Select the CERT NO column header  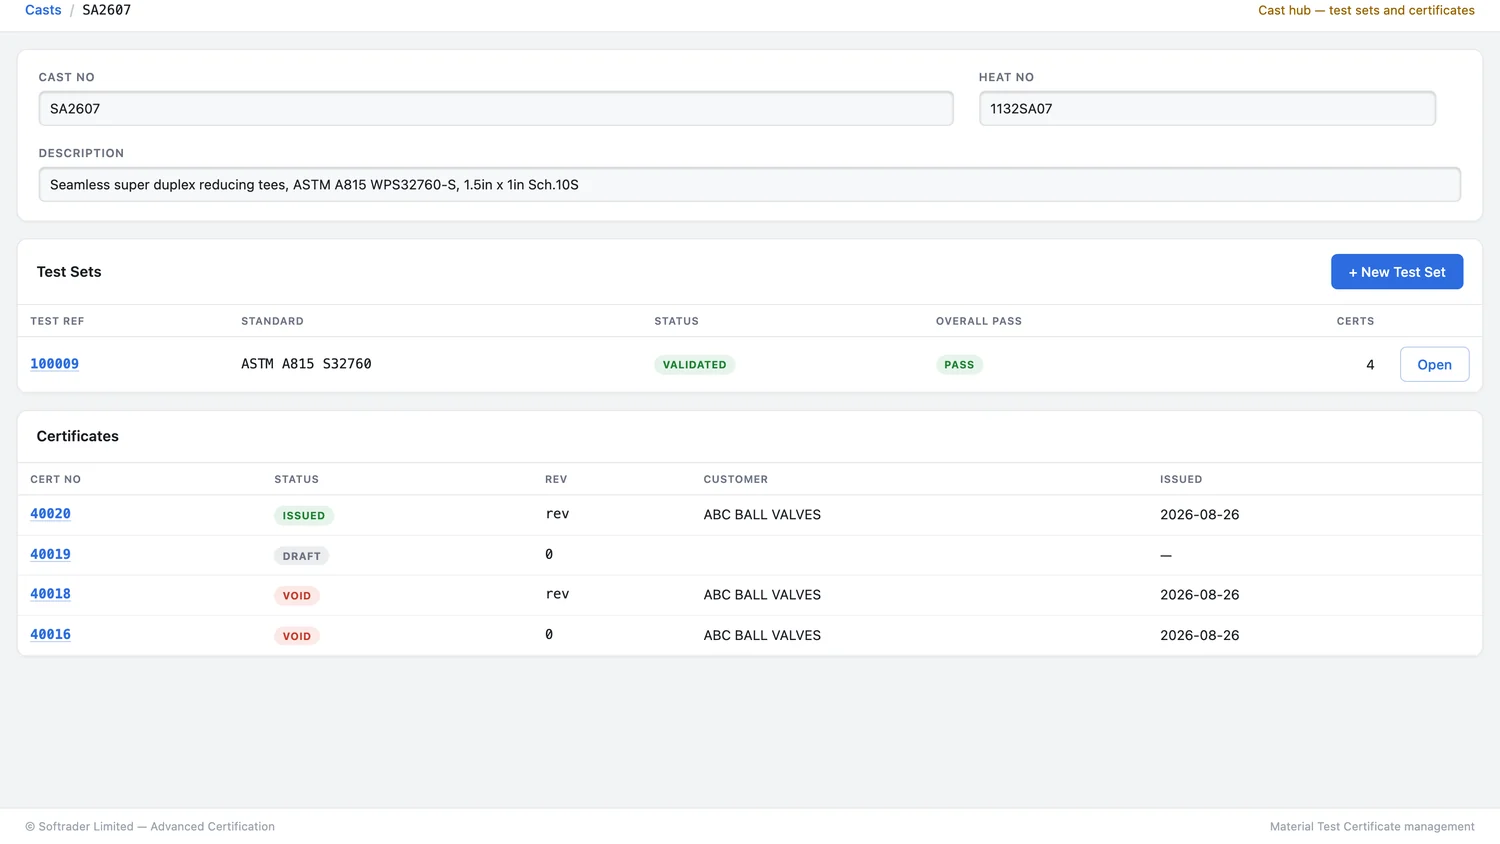point(55,479)
